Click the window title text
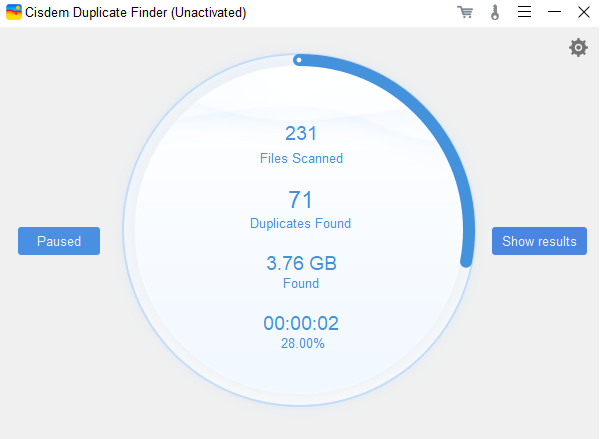 coord(136,13)
